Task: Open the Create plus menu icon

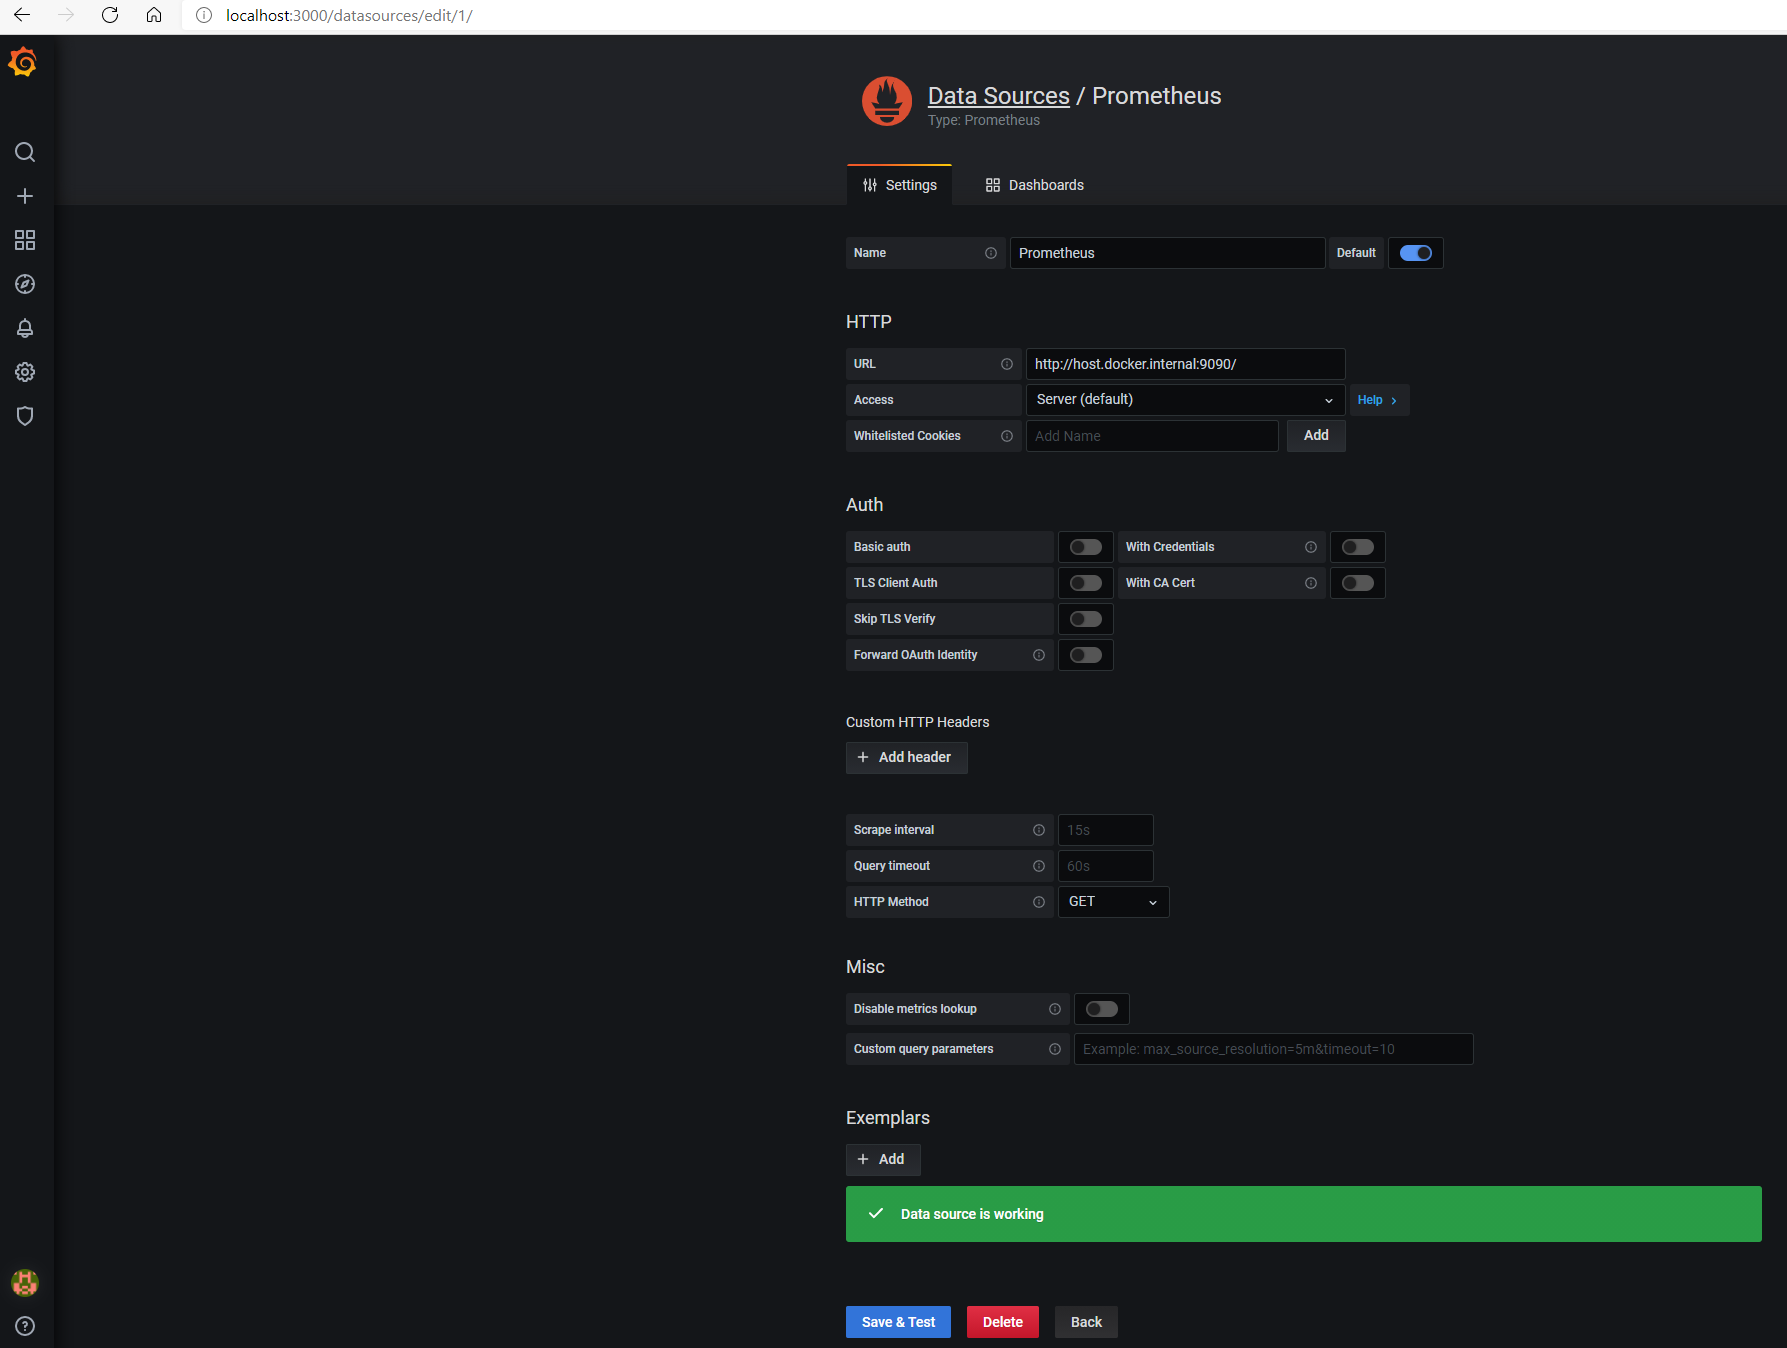Action: (x=25, y=196)
